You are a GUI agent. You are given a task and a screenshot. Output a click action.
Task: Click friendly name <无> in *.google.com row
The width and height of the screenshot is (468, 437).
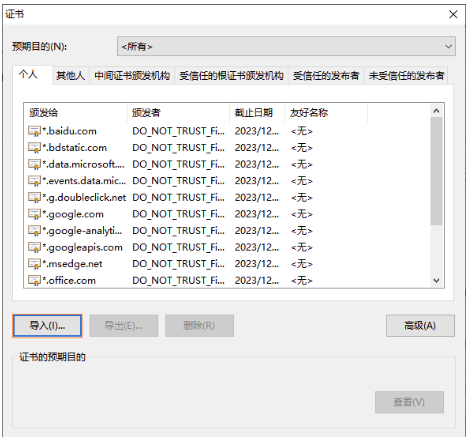pos(302,214)
